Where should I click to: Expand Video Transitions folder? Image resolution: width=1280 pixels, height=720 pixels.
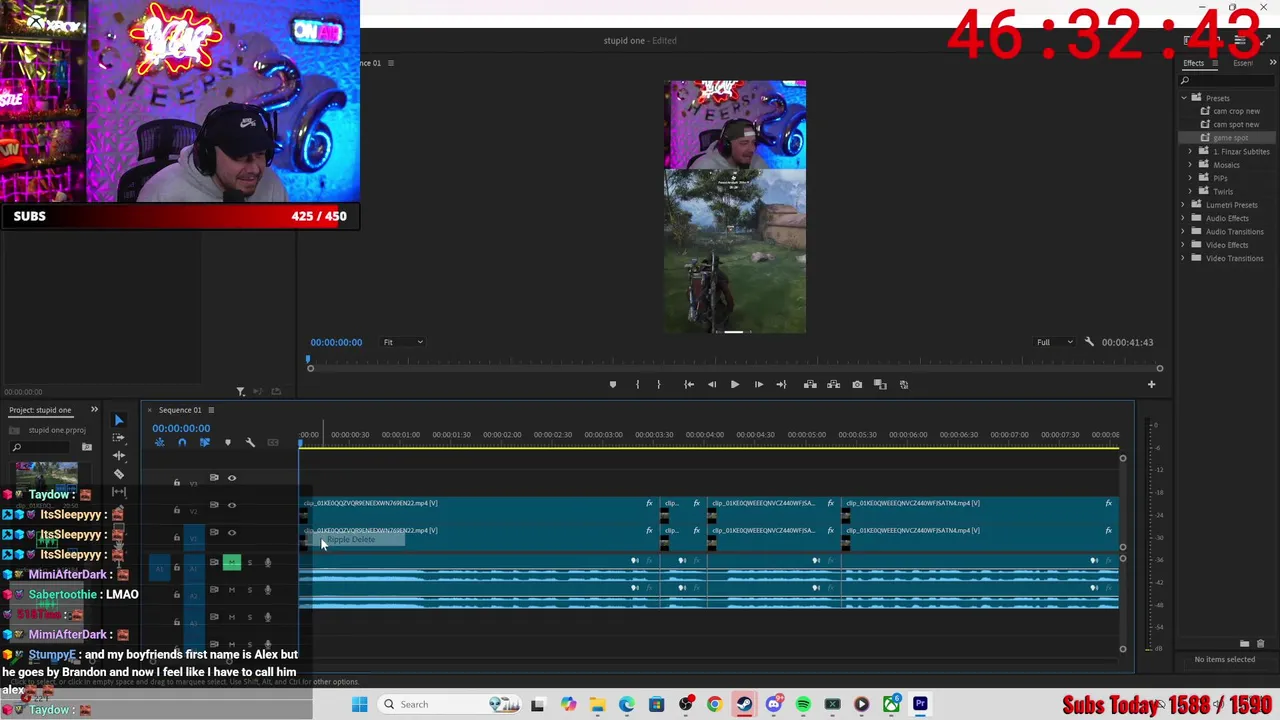pos(1183,258)
